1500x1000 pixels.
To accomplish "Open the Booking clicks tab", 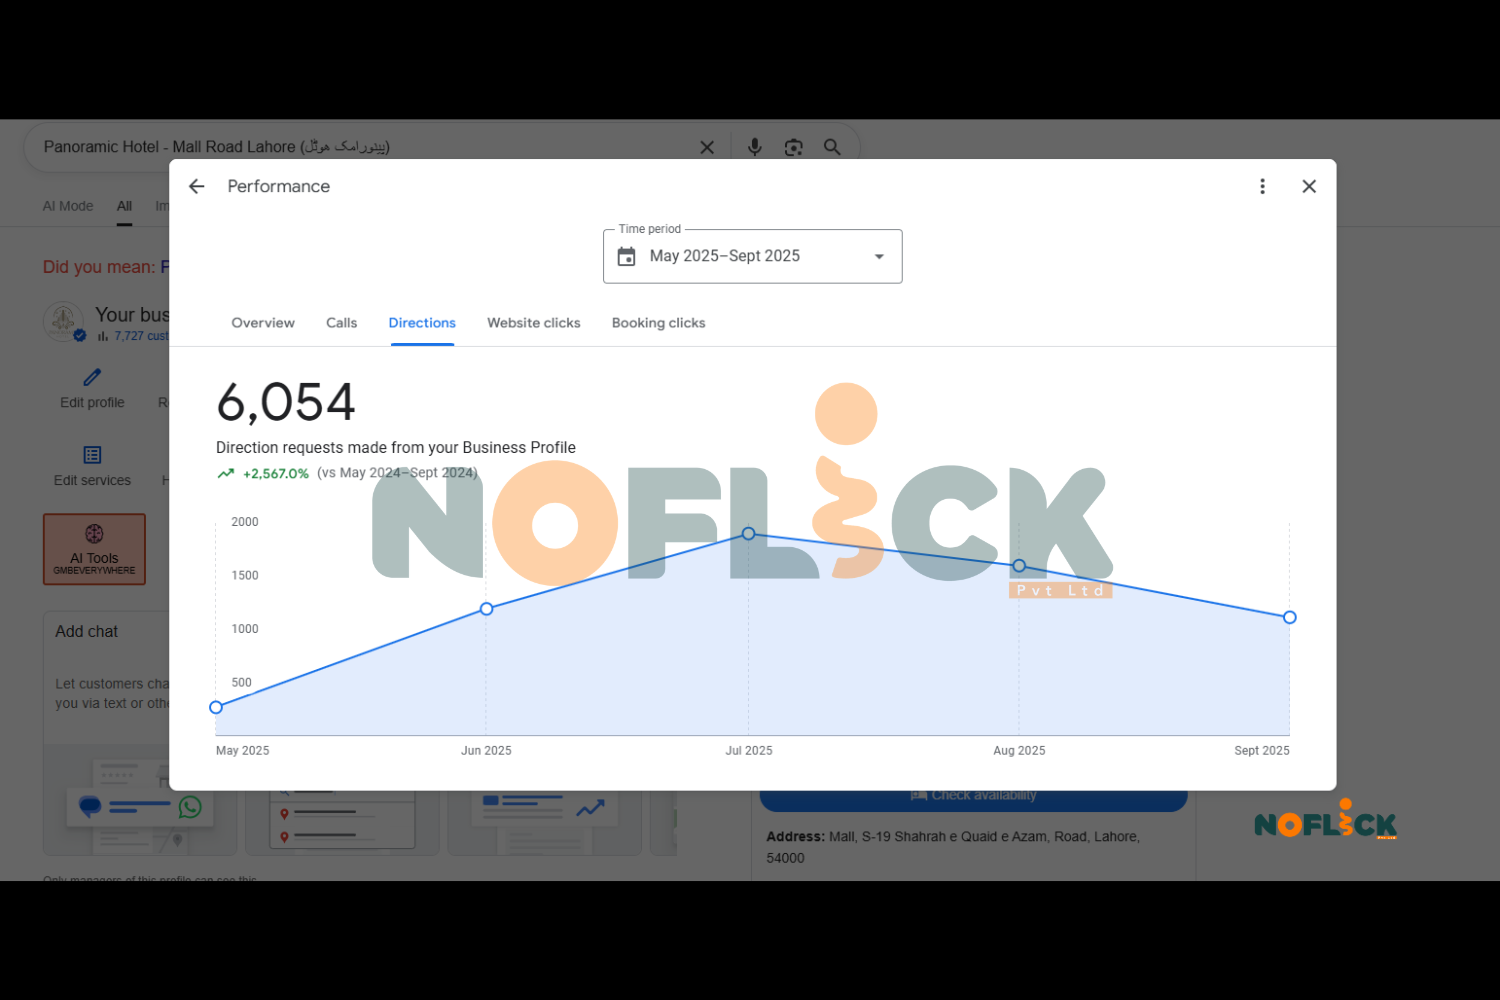I will (659, 323).
